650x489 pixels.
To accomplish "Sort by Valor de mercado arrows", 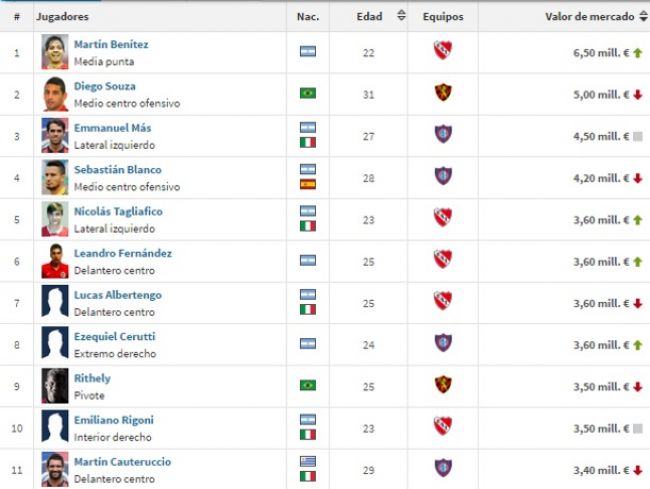I will [642, 16].
